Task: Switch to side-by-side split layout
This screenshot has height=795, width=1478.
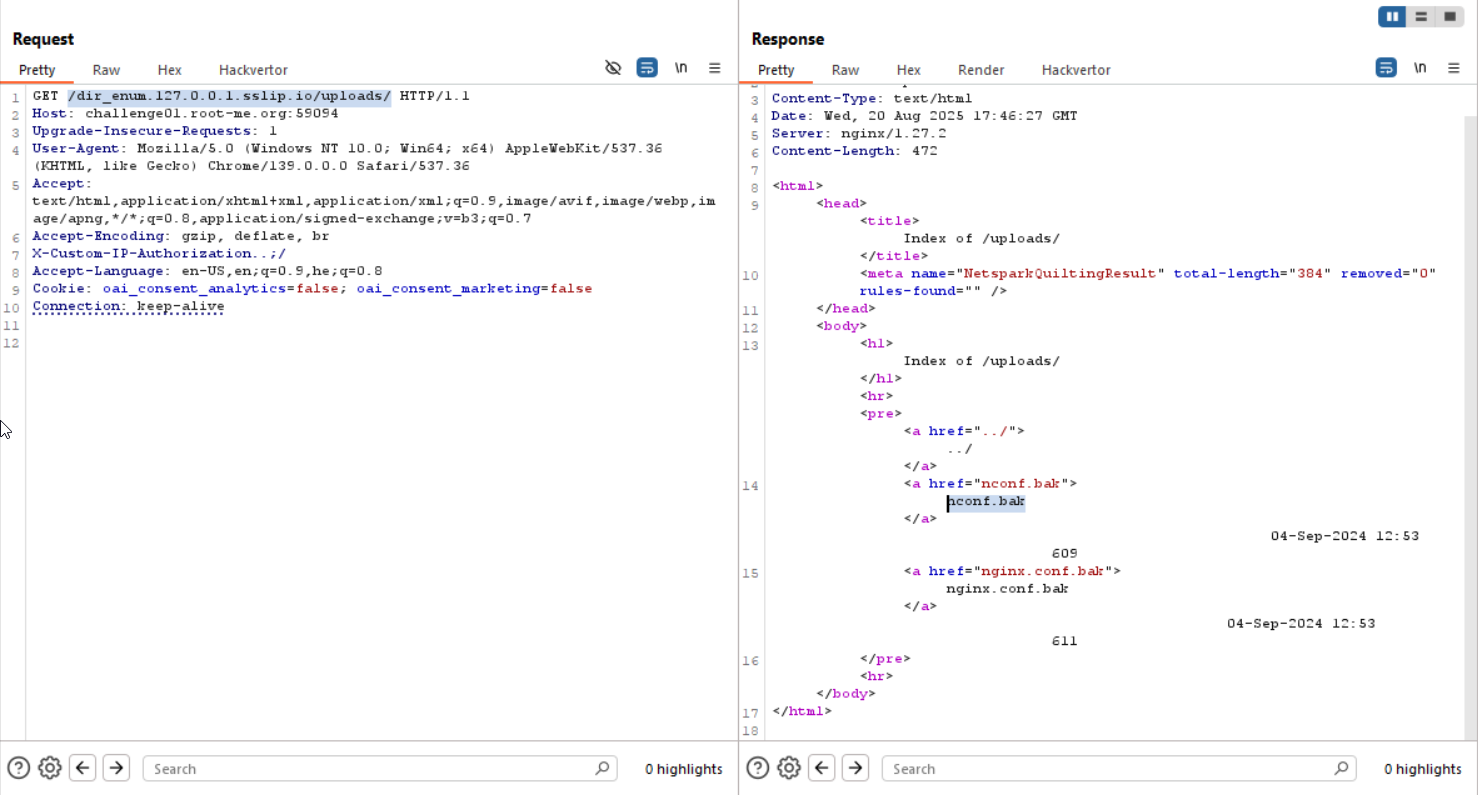Action: (x=1392, y=17)
